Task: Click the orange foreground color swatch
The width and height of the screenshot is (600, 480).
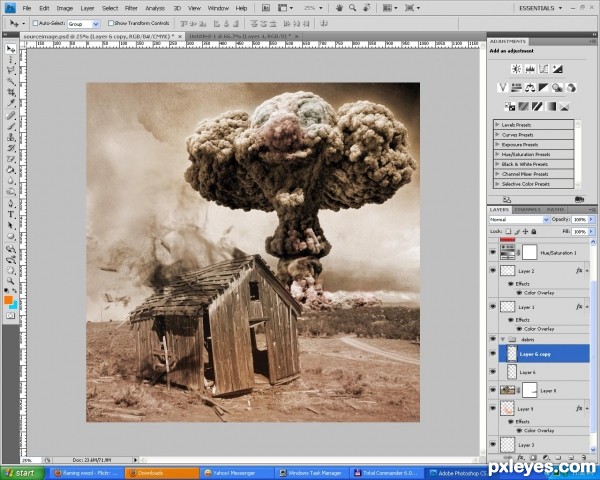Action: pos(8,300)
